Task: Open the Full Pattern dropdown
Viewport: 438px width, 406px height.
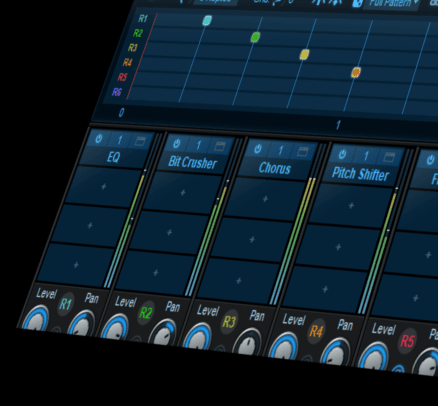Action: [390, 4]
